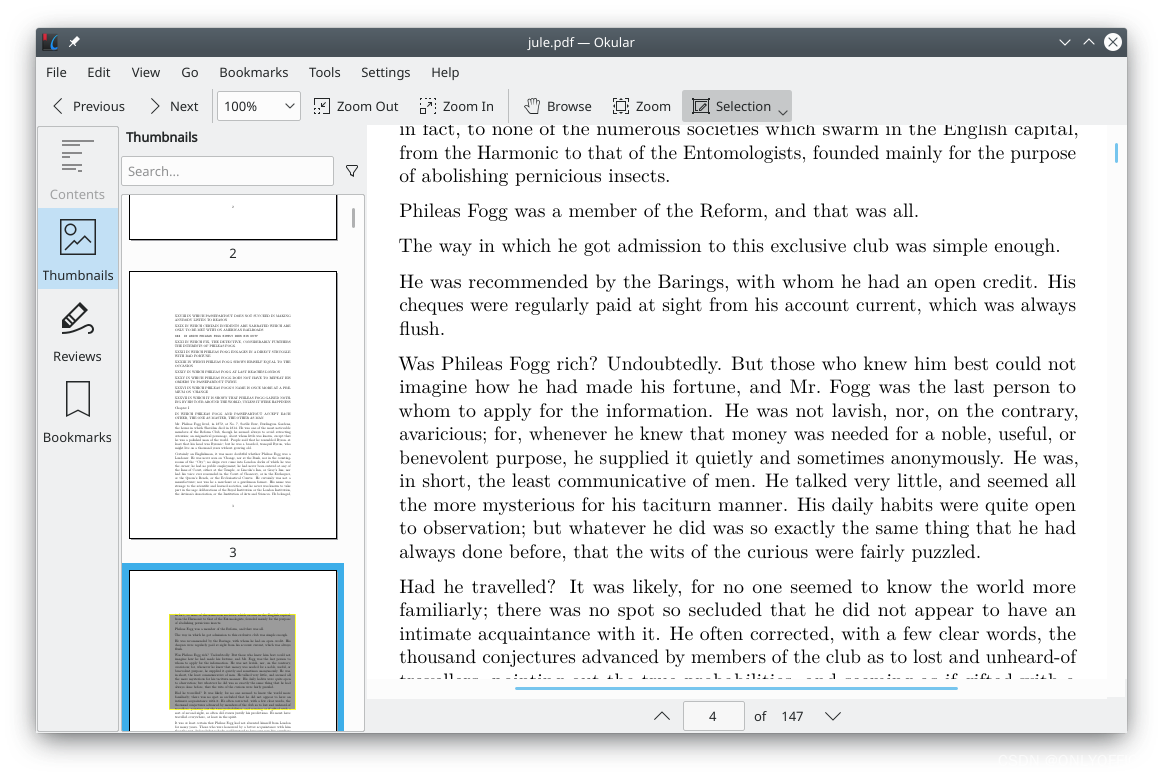Image resolution: width=1163 pixels, height=777 pixels.
Task: Go to the Previous page
Action: point(88,106)
